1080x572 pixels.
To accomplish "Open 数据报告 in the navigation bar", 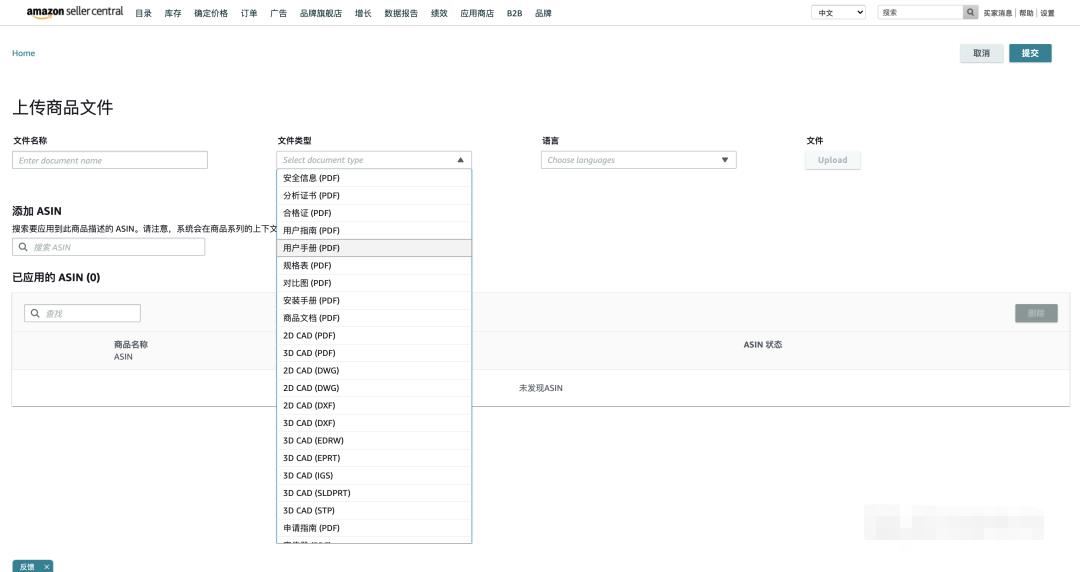I will coord(401,13).
